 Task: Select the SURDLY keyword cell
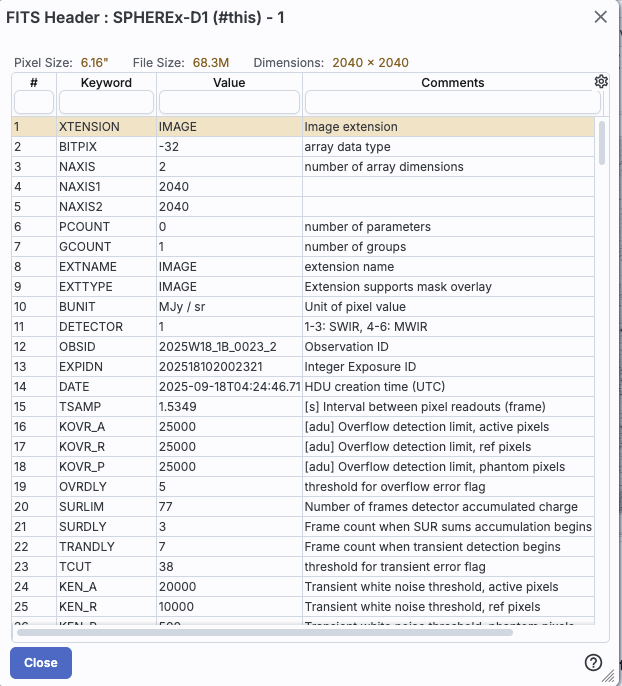106,527
